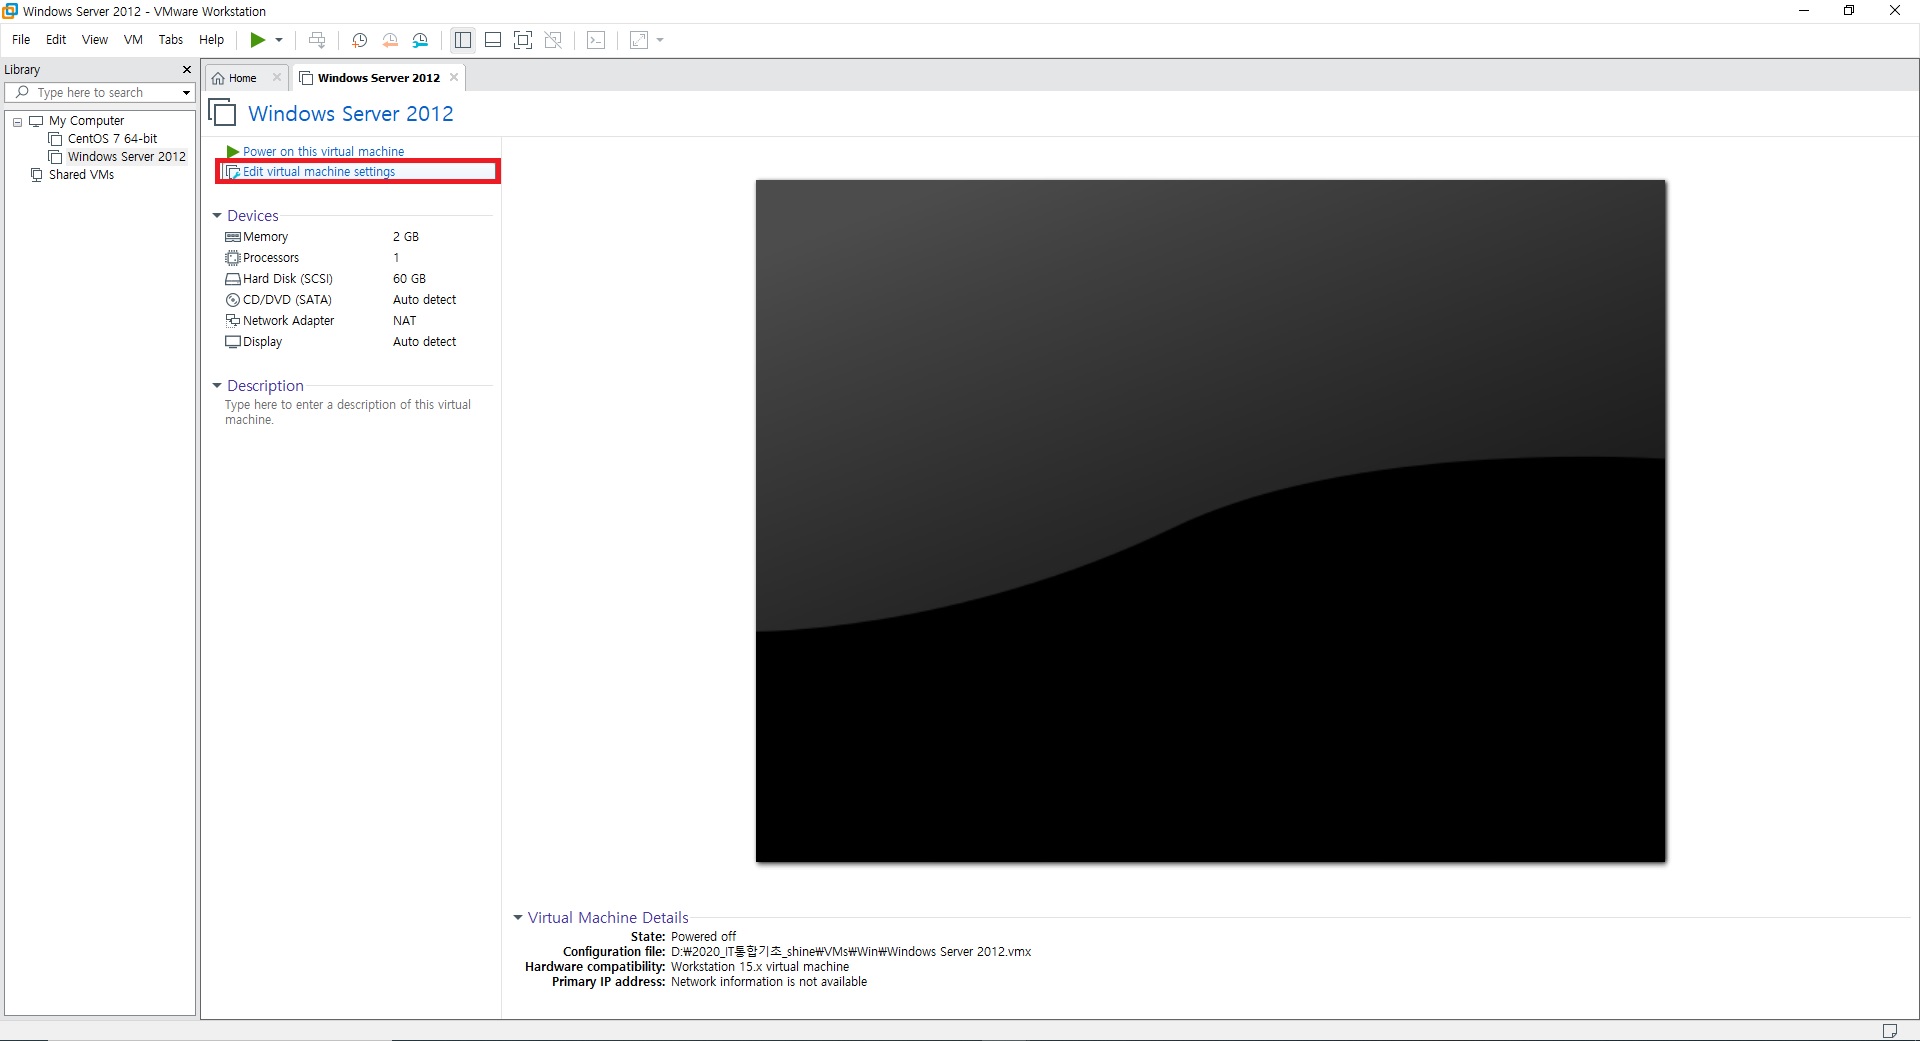The width and height of the screenshot is (1920, 1041).
Task: Click the Unity mode toolbar icon
Action: coord(553,40)
